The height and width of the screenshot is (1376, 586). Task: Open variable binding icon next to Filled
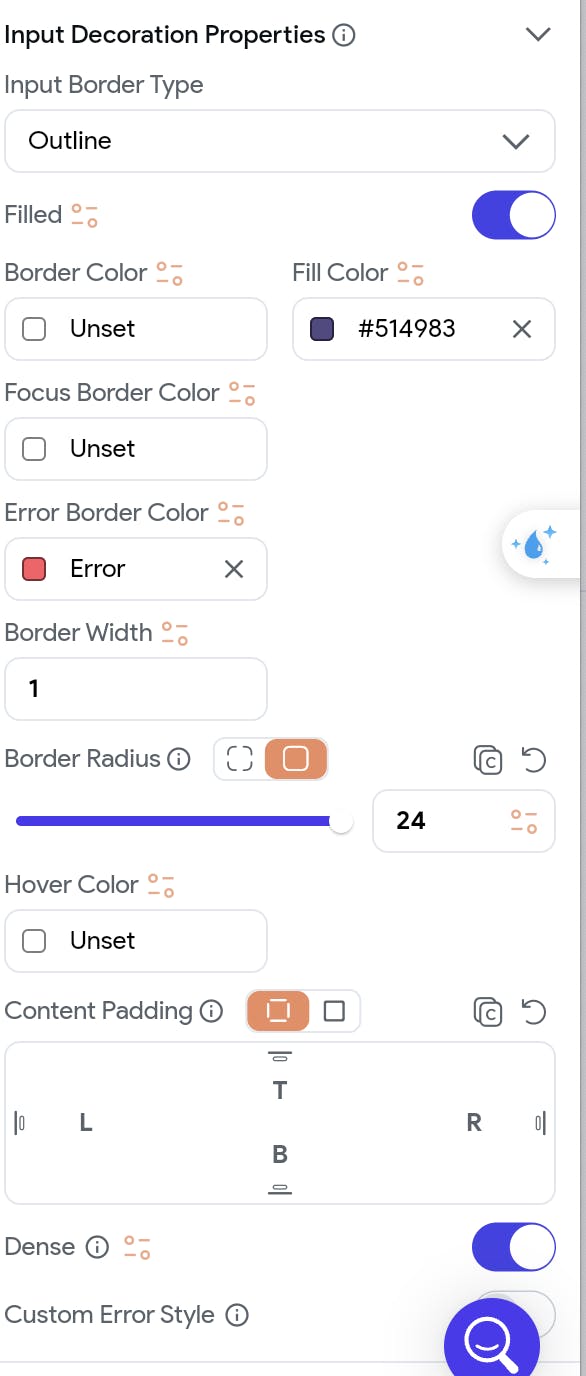(85, 215)
